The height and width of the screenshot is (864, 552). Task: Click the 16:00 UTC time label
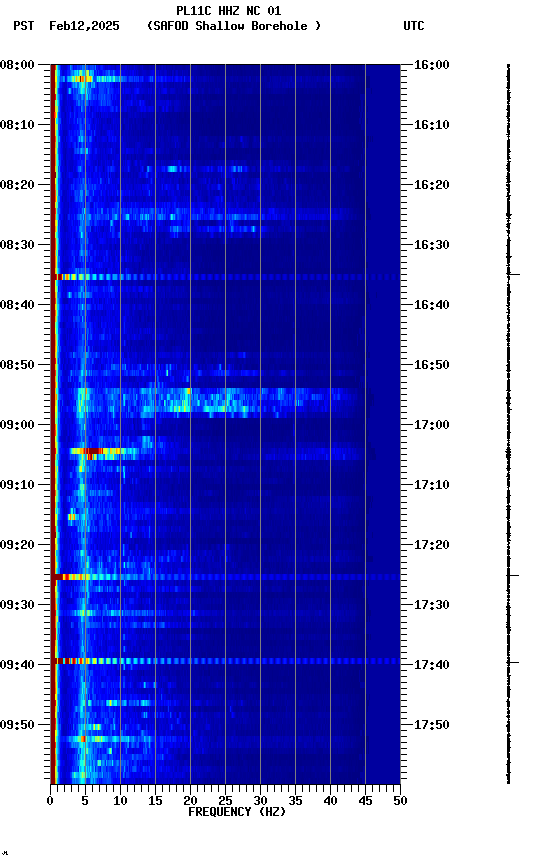coord(432,65)
